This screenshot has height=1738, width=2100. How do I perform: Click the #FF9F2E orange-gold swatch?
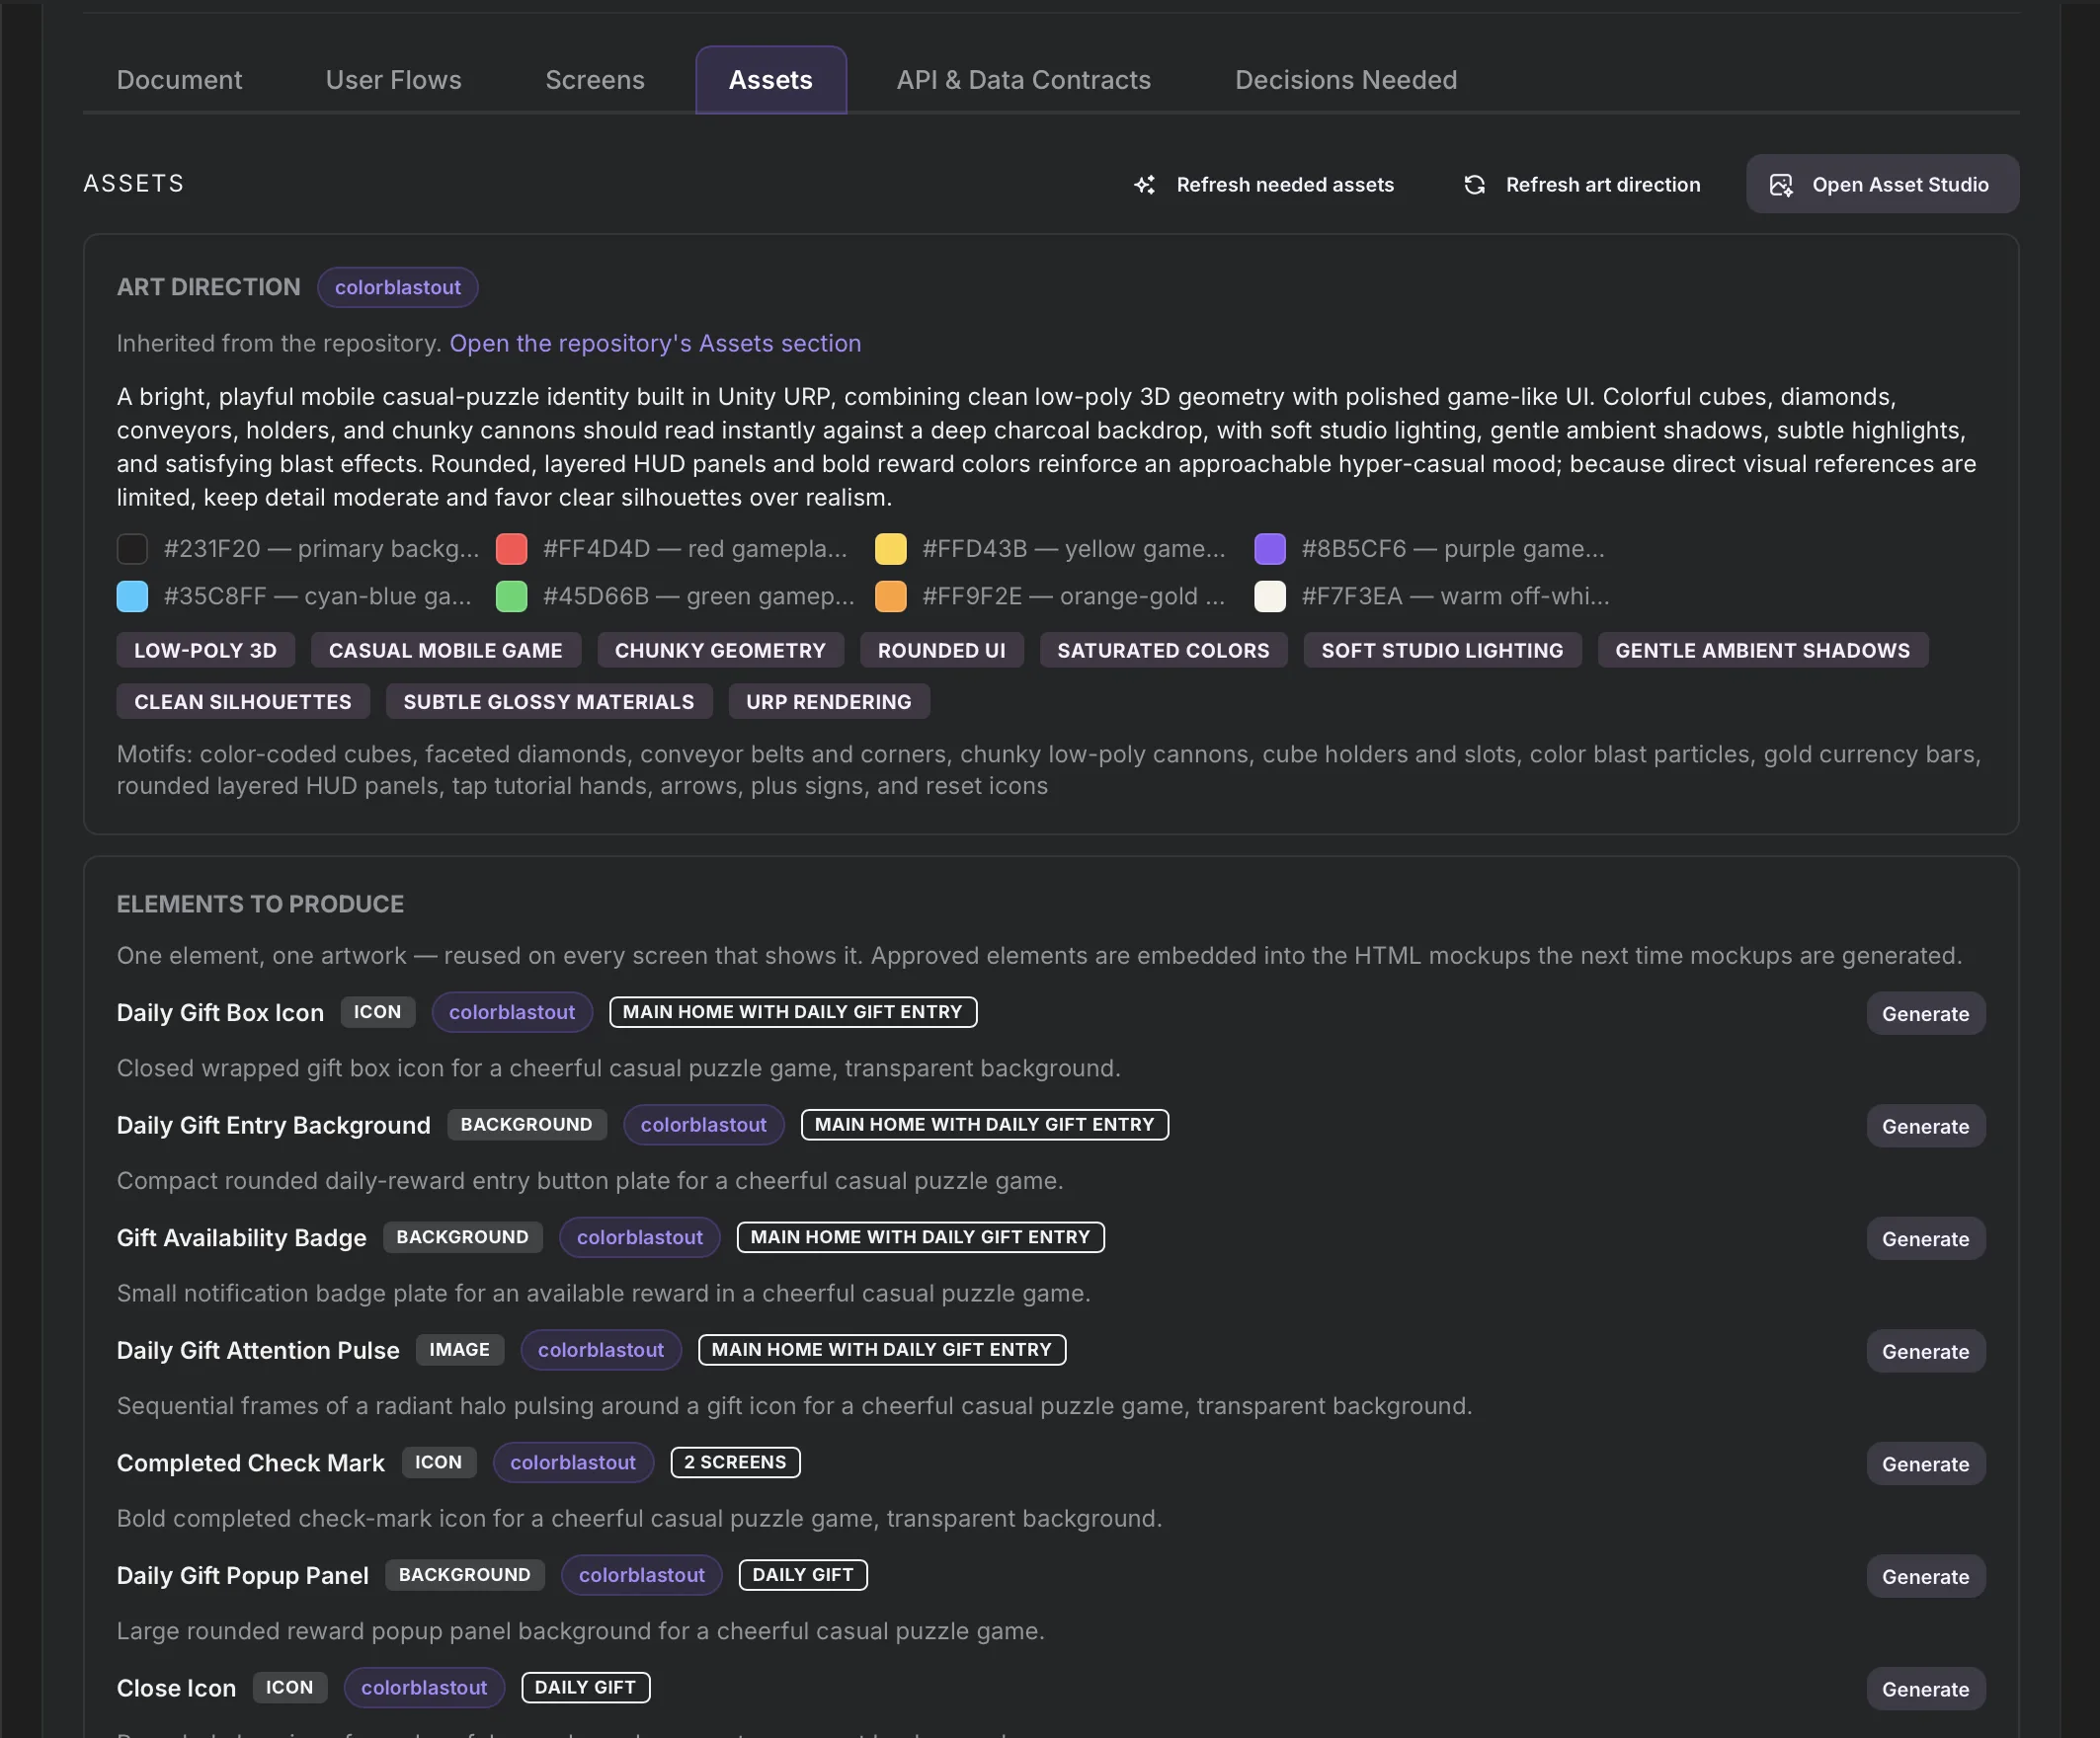891,597
